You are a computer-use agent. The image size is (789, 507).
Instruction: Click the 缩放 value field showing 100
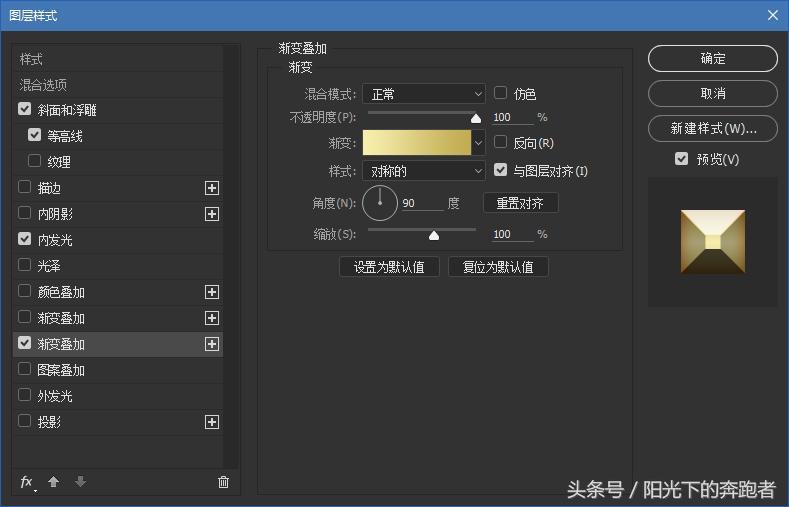[512, 234]
